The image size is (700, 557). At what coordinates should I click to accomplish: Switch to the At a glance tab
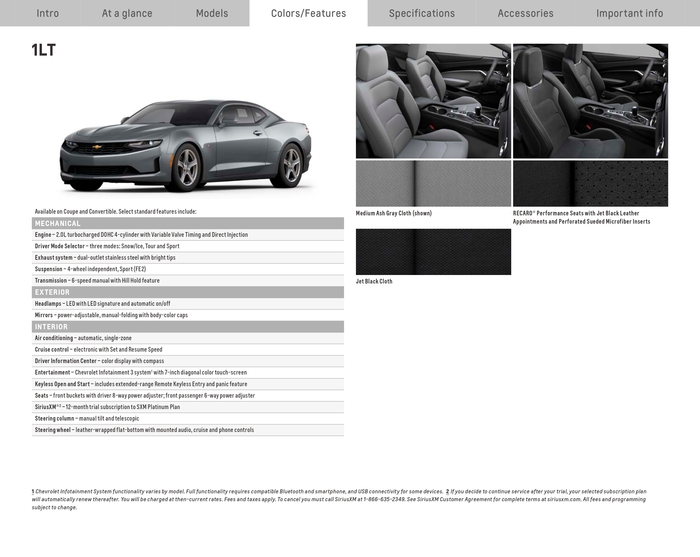(x=127, y=13)
